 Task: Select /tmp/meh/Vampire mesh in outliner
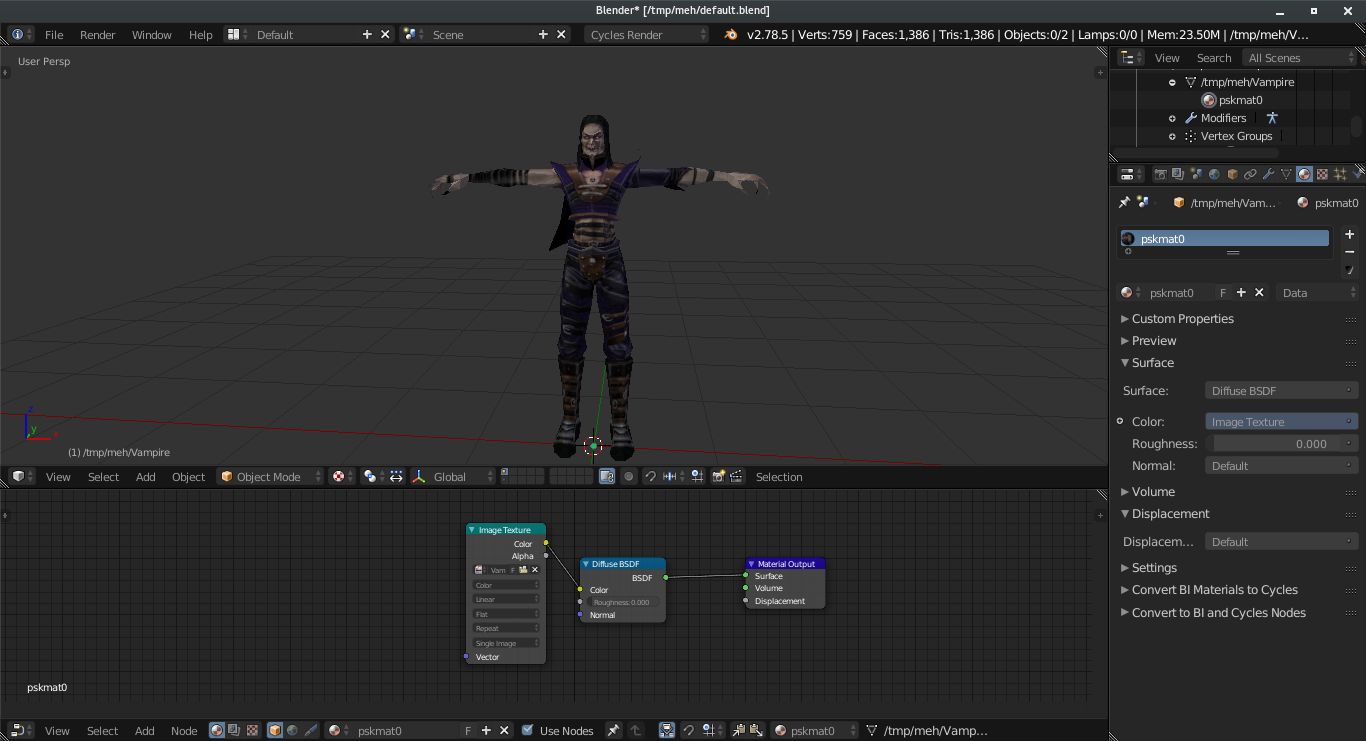[1247, 82]
